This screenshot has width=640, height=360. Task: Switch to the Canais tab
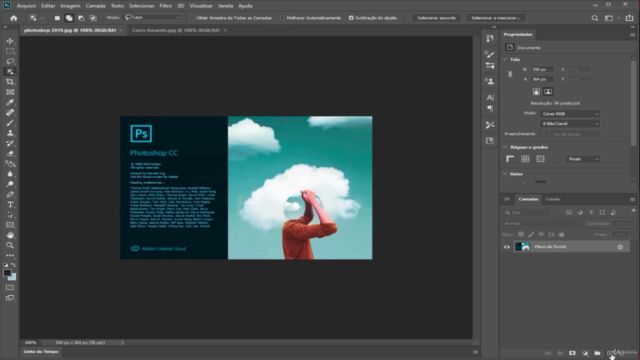click(553, 199)
